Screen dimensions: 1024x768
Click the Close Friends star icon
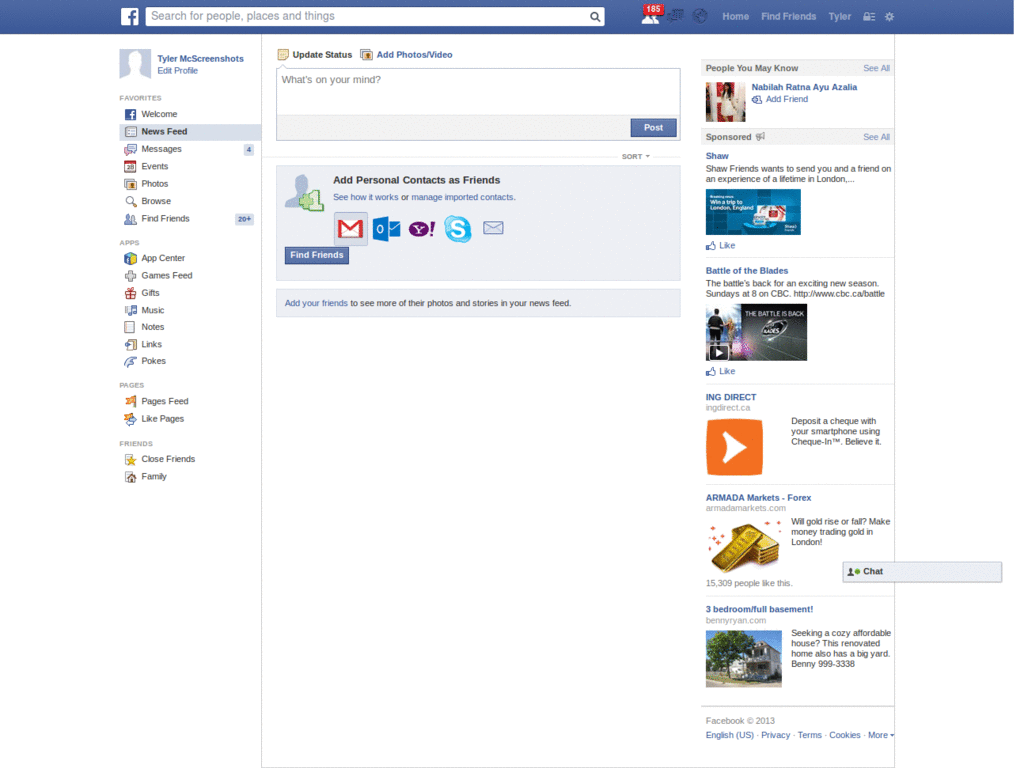(131, 459)
